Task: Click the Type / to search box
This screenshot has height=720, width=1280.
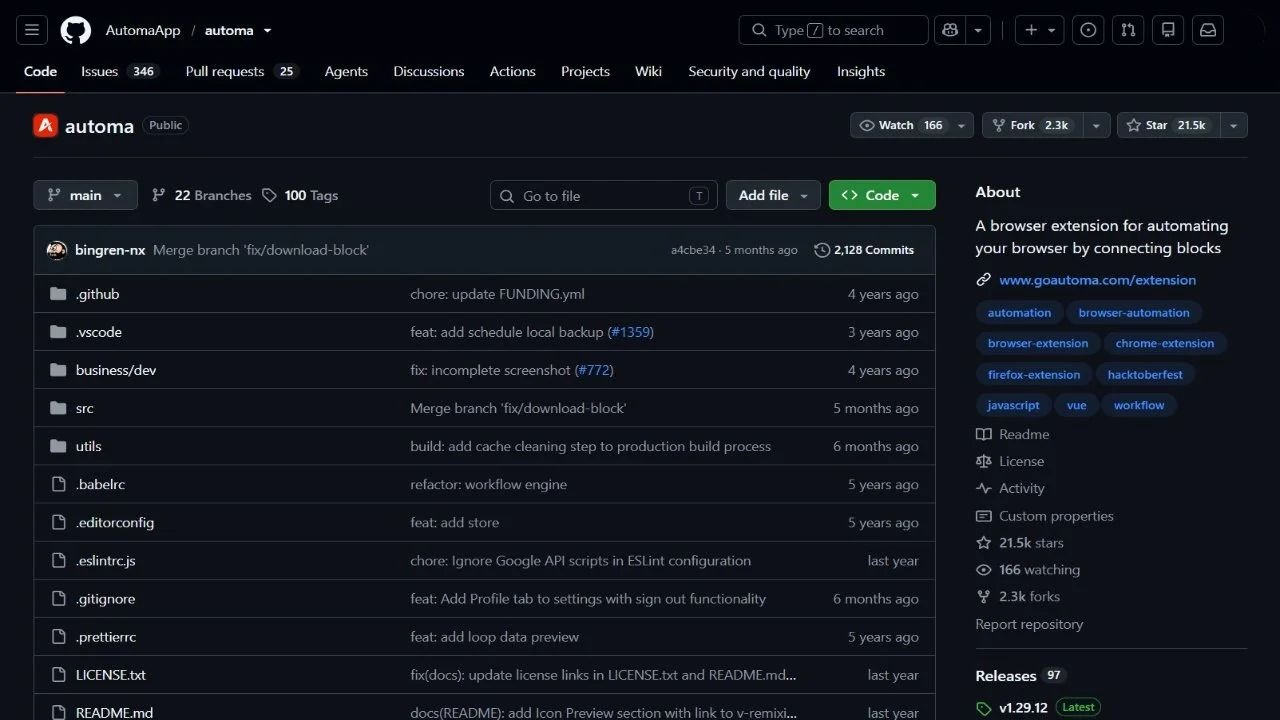Action: click(834, 30)
